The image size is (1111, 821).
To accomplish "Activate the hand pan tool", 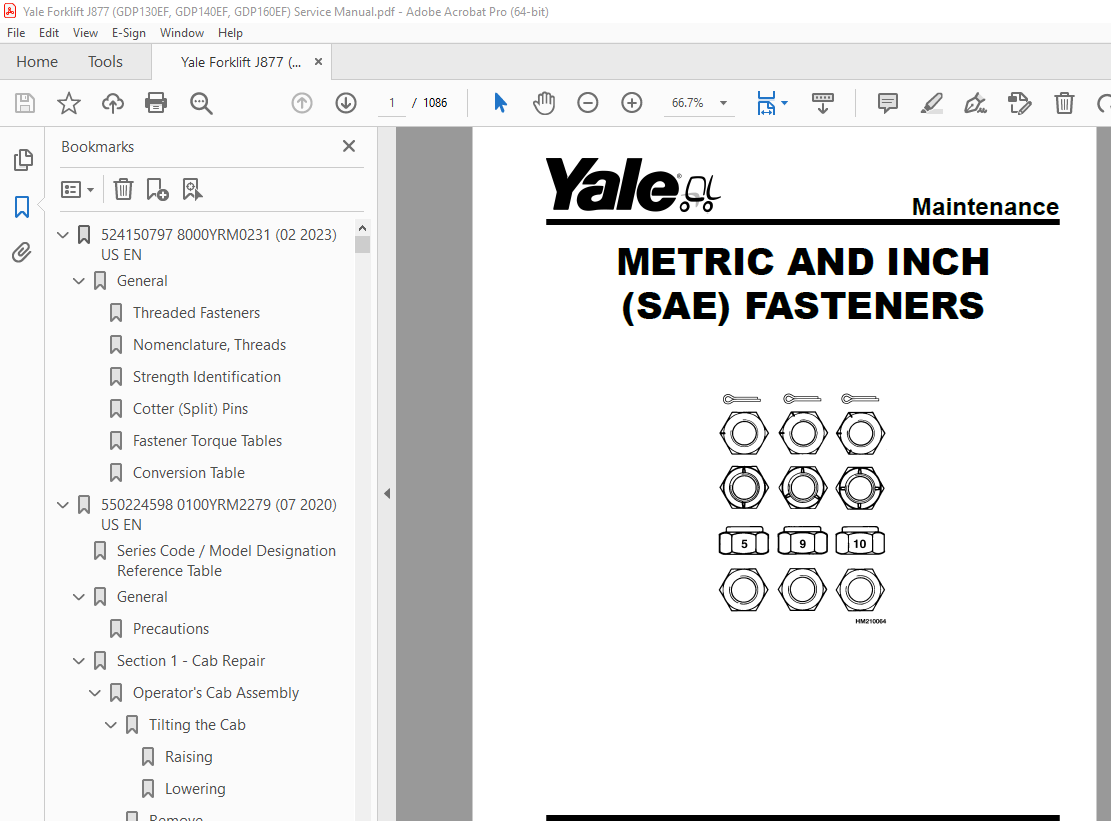I will click(544, 103).
